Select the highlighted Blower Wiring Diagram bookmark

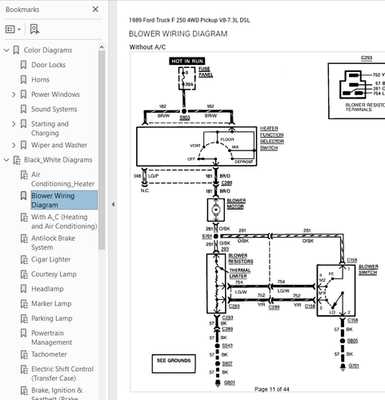[x=64, y=200]
